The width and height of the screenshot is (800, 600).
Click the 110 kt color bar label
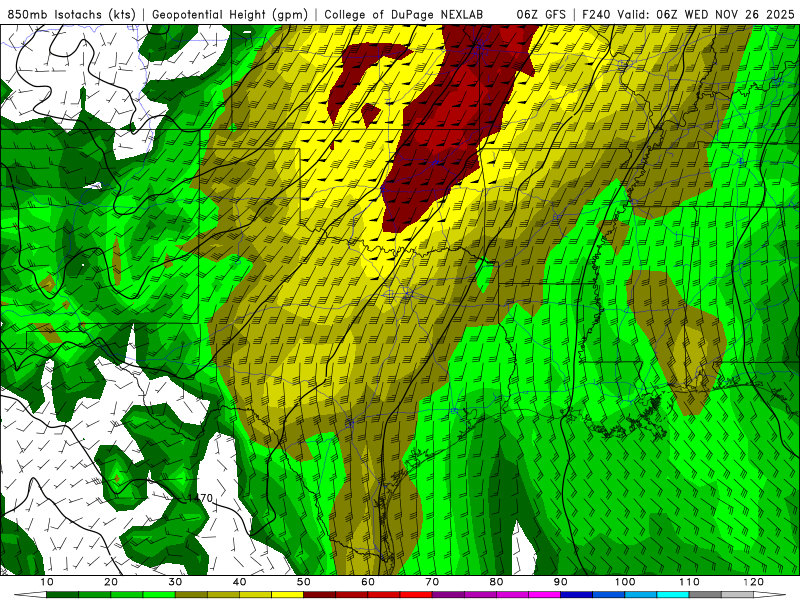tap(689, 582)
